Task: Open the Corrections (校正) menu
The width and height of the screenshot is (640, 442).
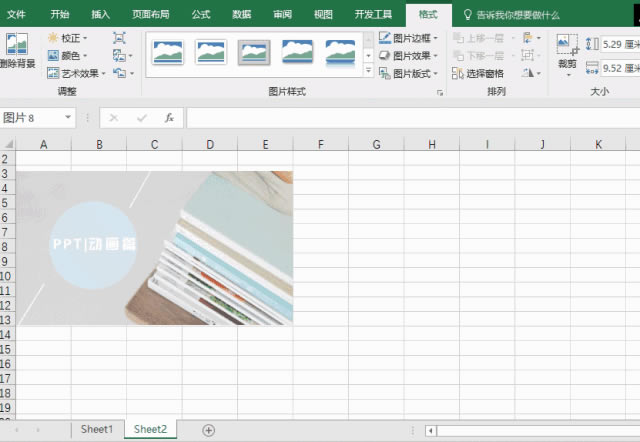Action: [68, 38]
